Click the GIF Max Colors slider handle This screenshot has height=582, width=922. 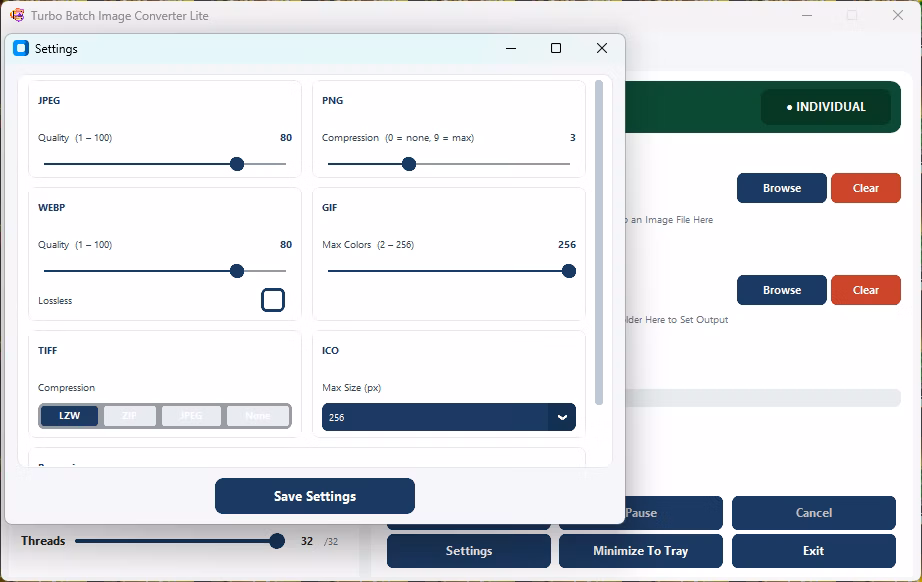[x=569, y=271]
